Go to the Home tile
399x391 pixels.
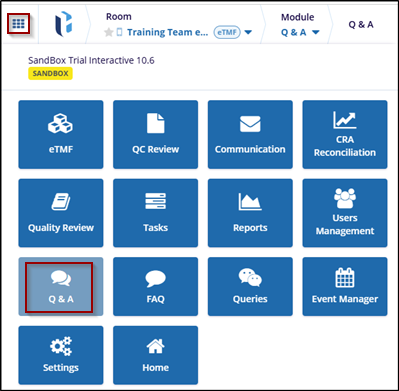155,355
